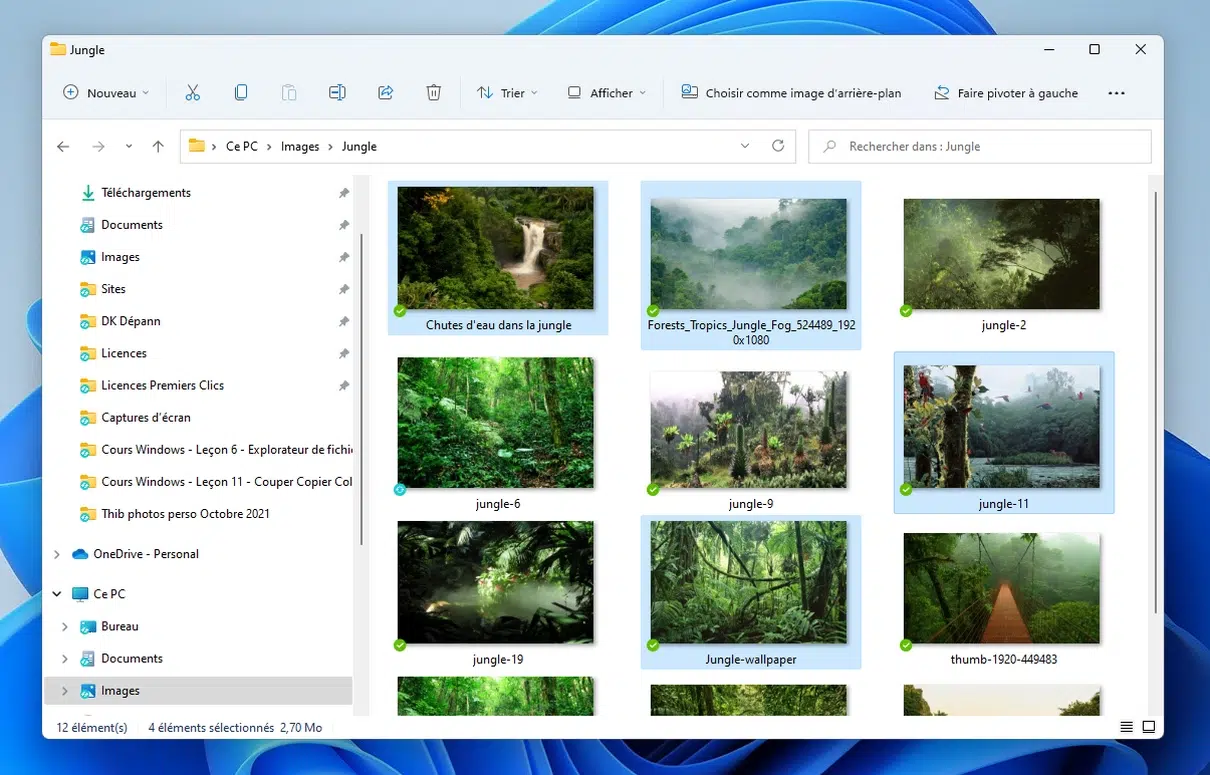Open recent locations dropdown chevron
Screen dimensions: 1210x775
tap(129, 146)
